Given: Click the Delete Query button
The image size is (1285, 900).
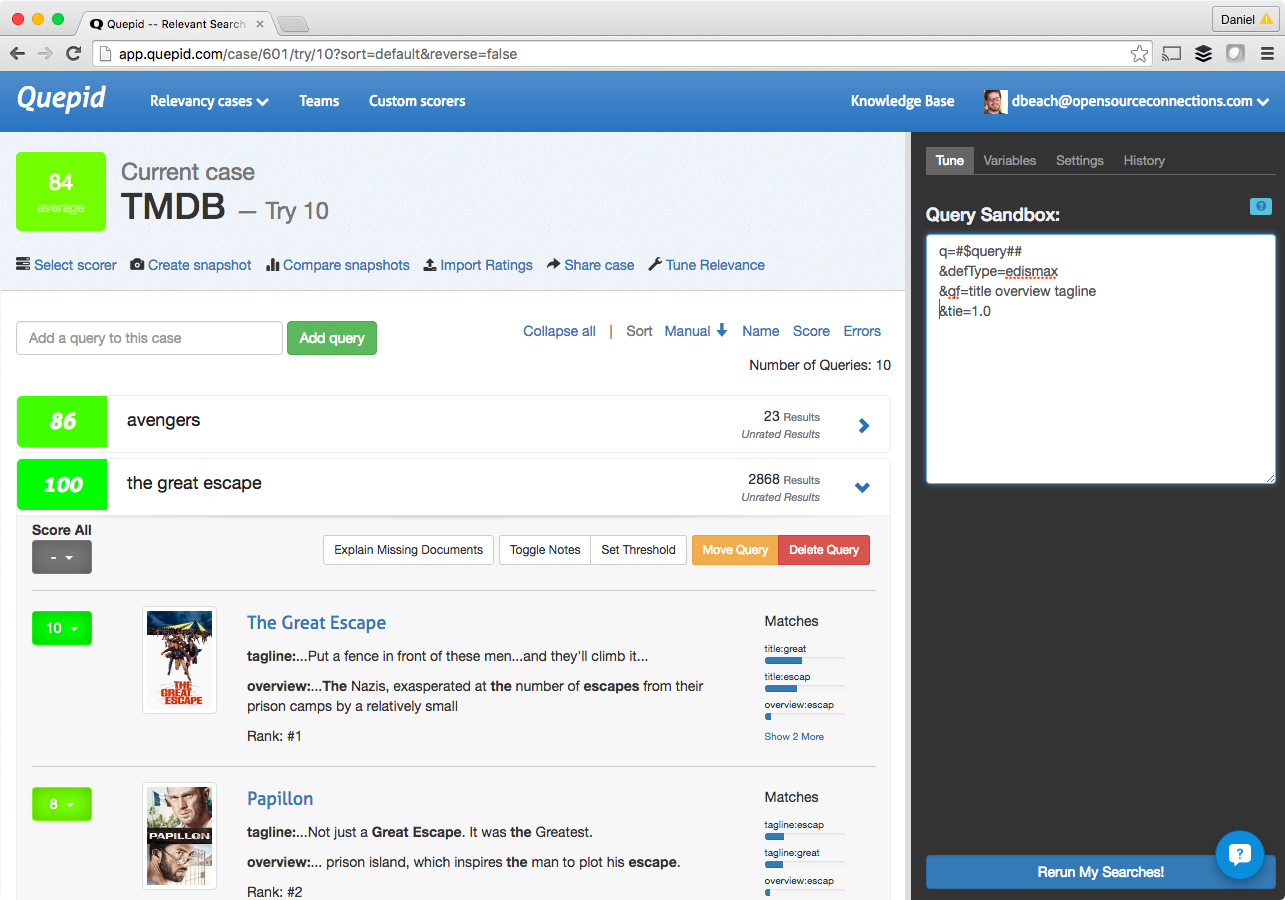Looking at the screenshot, I should pos(824,550).
